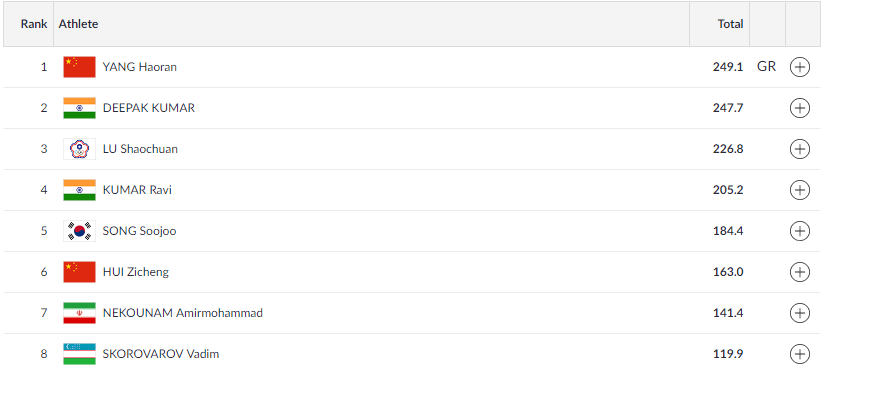Expand SKOROVAROV Vadim row
The height and width of the screenshot is (408, 881).
point(799,354)
